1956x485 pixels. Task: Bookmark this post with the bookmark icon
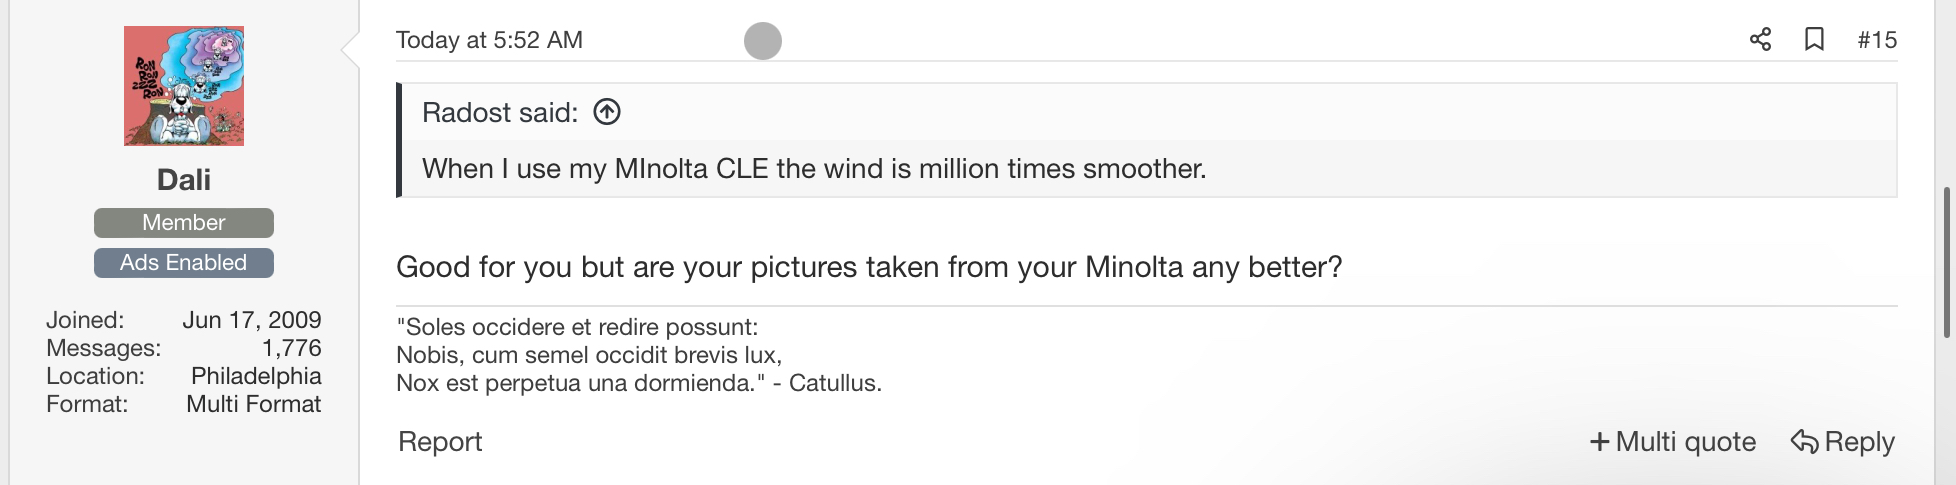point(1814,40)
